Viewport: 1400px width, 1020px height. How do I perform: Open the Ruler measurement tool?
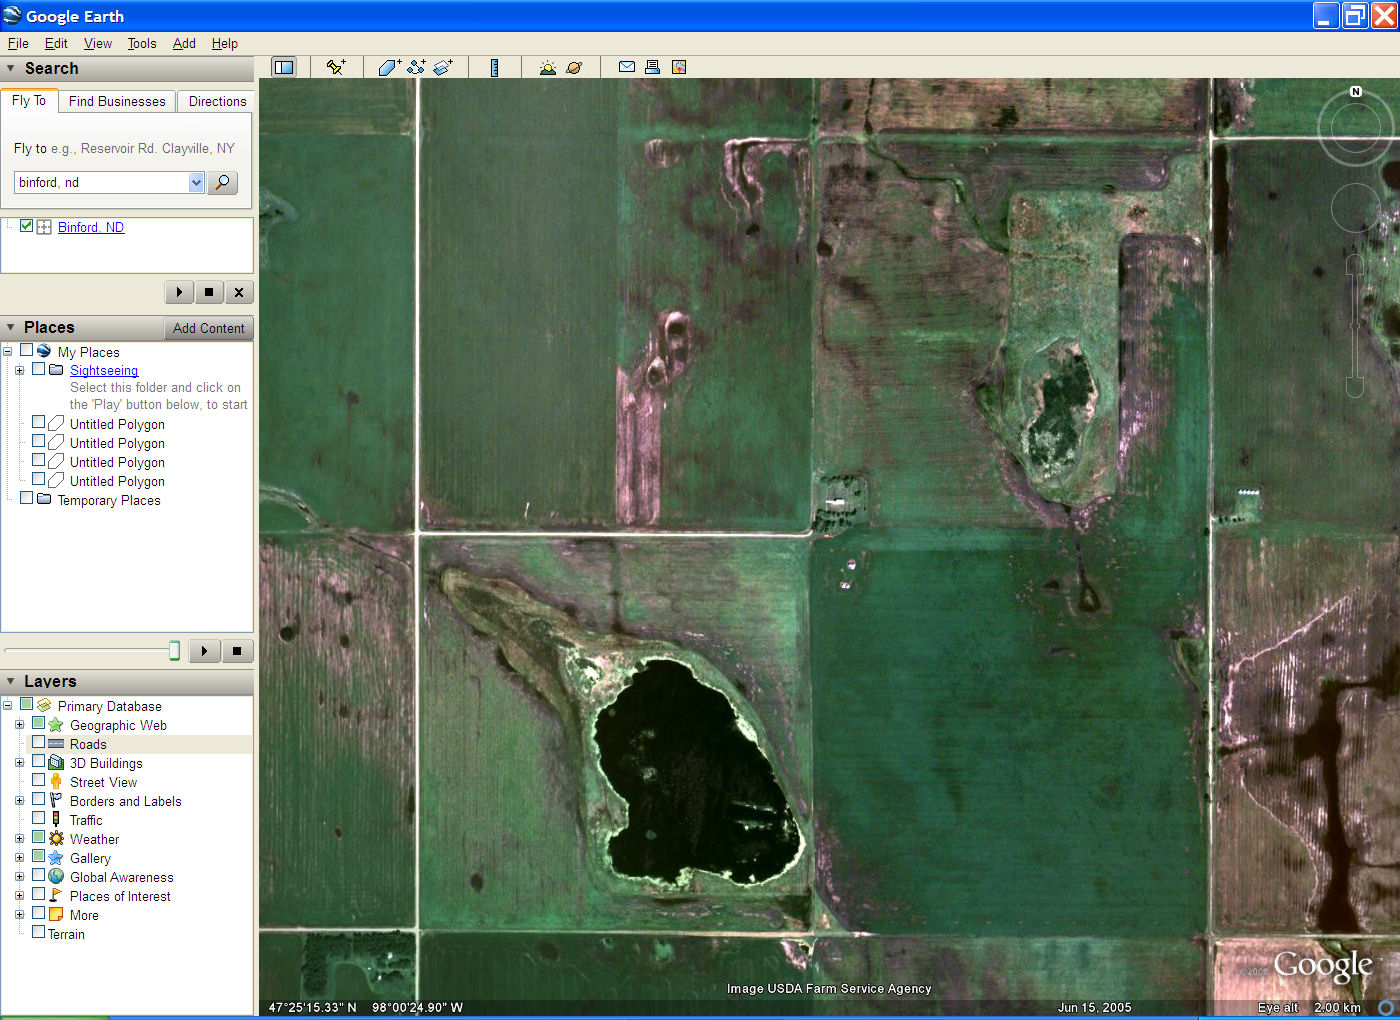point(495,67)
